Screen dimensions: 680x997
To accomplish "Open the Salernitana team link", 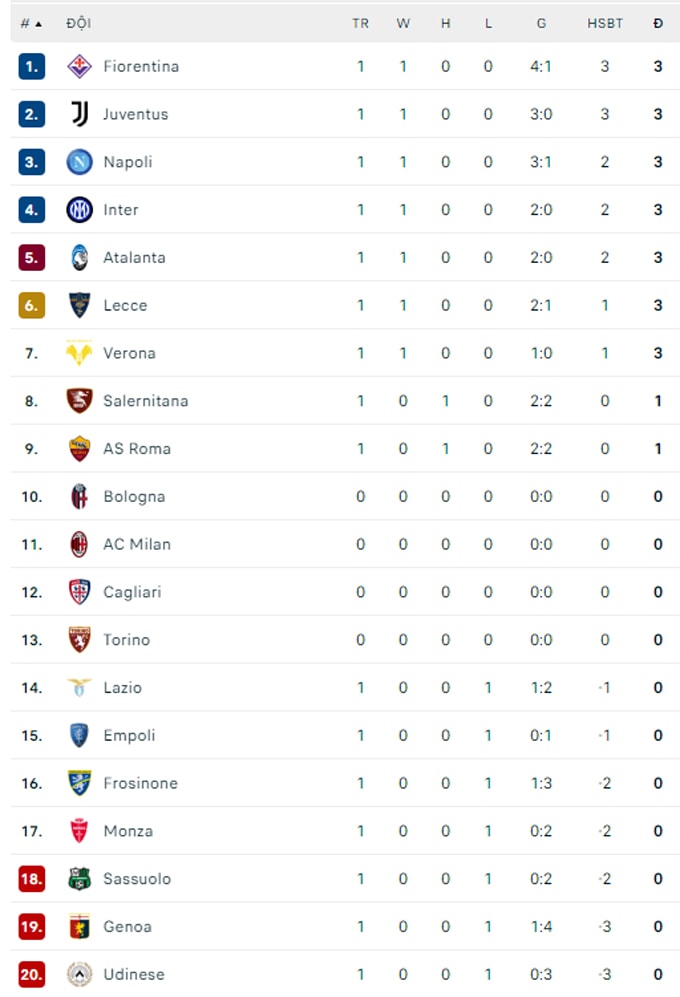I will [x=146, y=401].
